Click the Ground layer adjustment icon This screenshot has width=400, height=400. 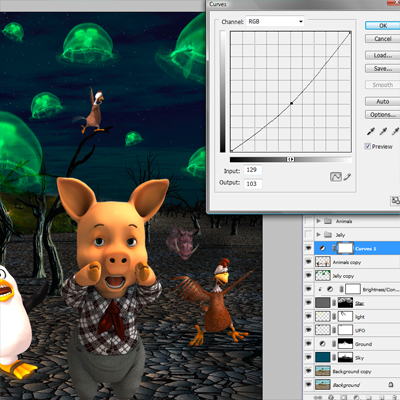[x=322, y=344]
